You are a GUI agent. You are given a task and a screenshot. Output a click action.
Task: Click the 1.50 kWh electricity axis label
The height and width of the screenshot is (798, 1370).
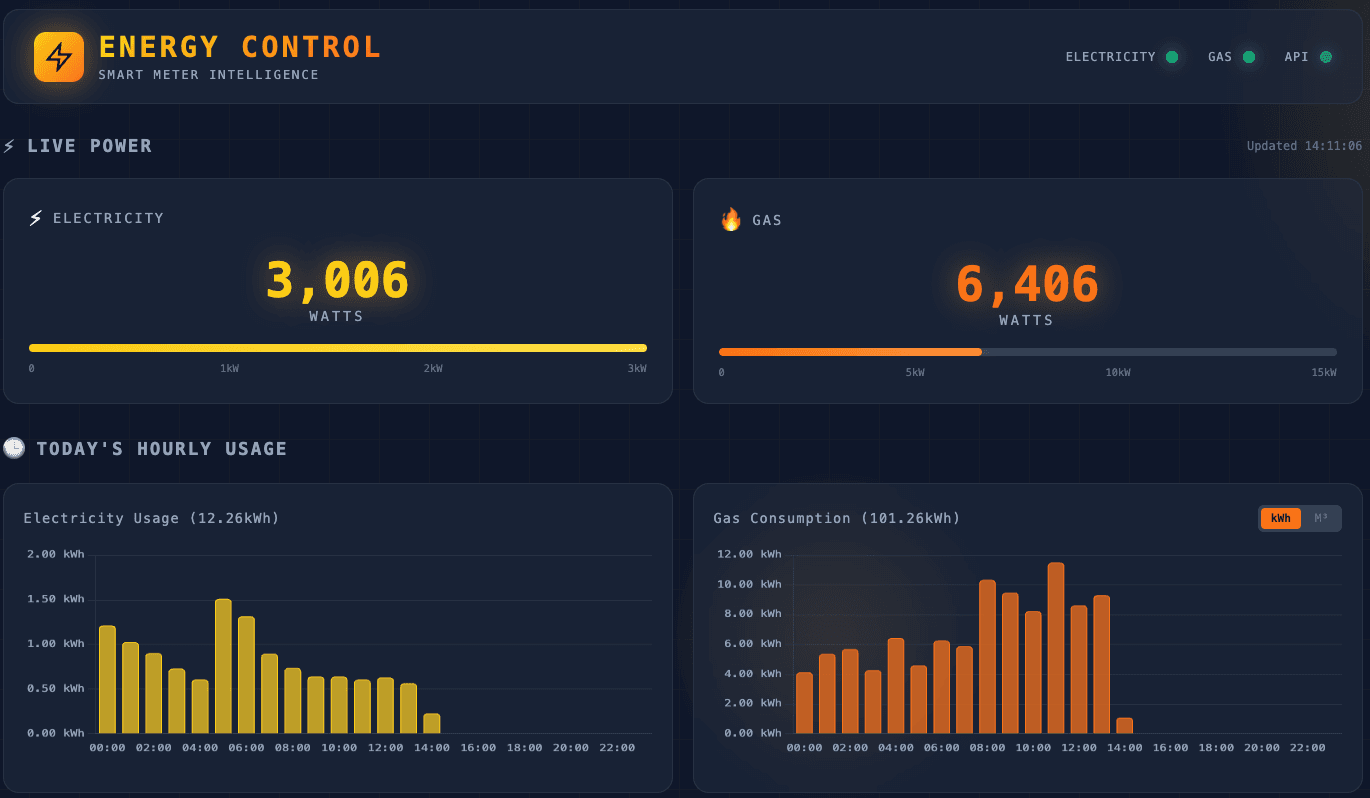click(x=55, y=599)
